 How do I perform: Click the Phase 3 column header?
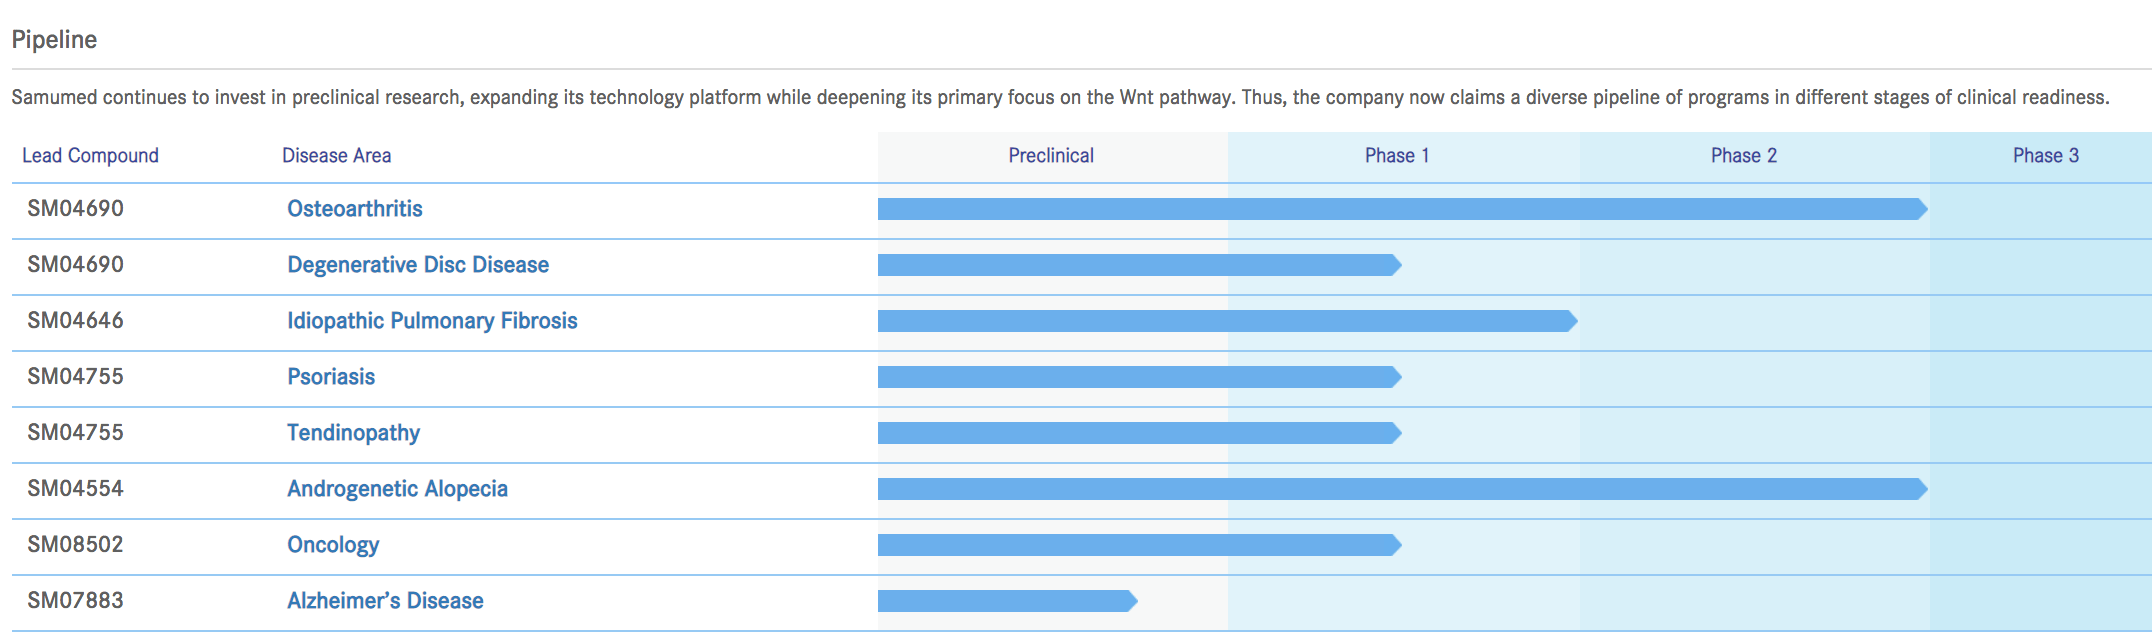[x=2045, y=156]
